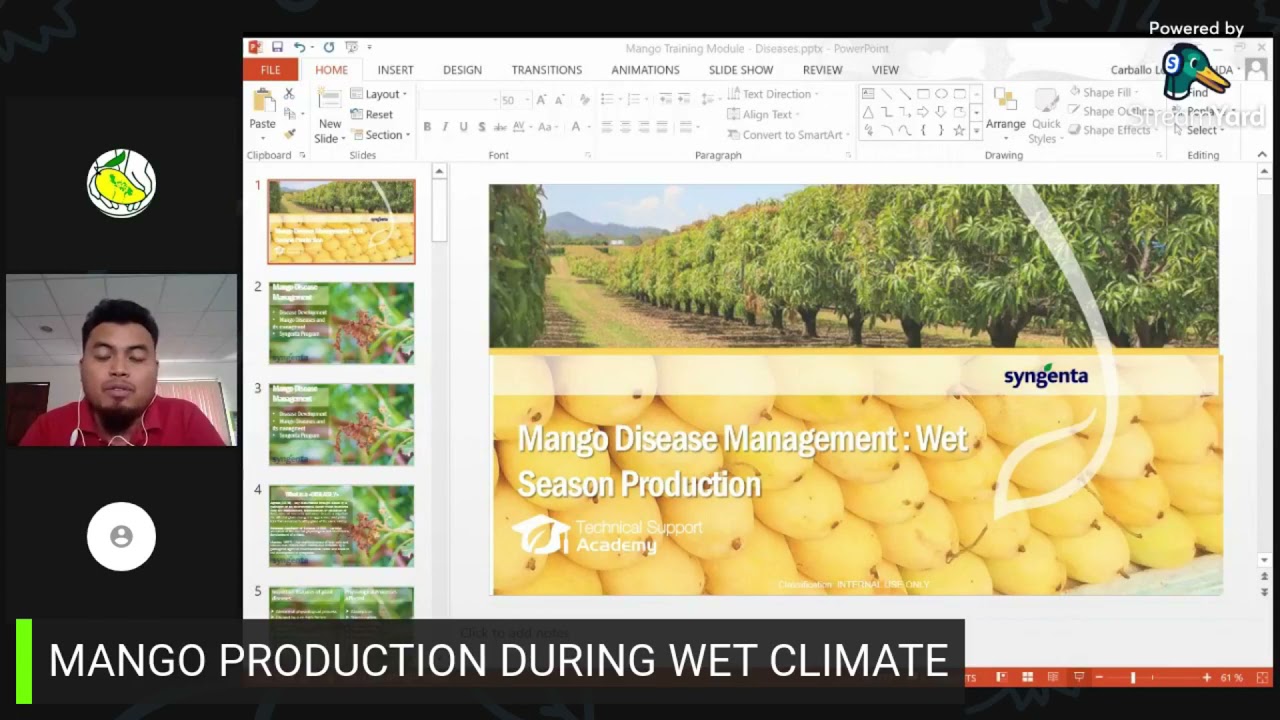This screenshot has width=1280, height=720.
Task: Open the Section dropdown
Action: 380,135
